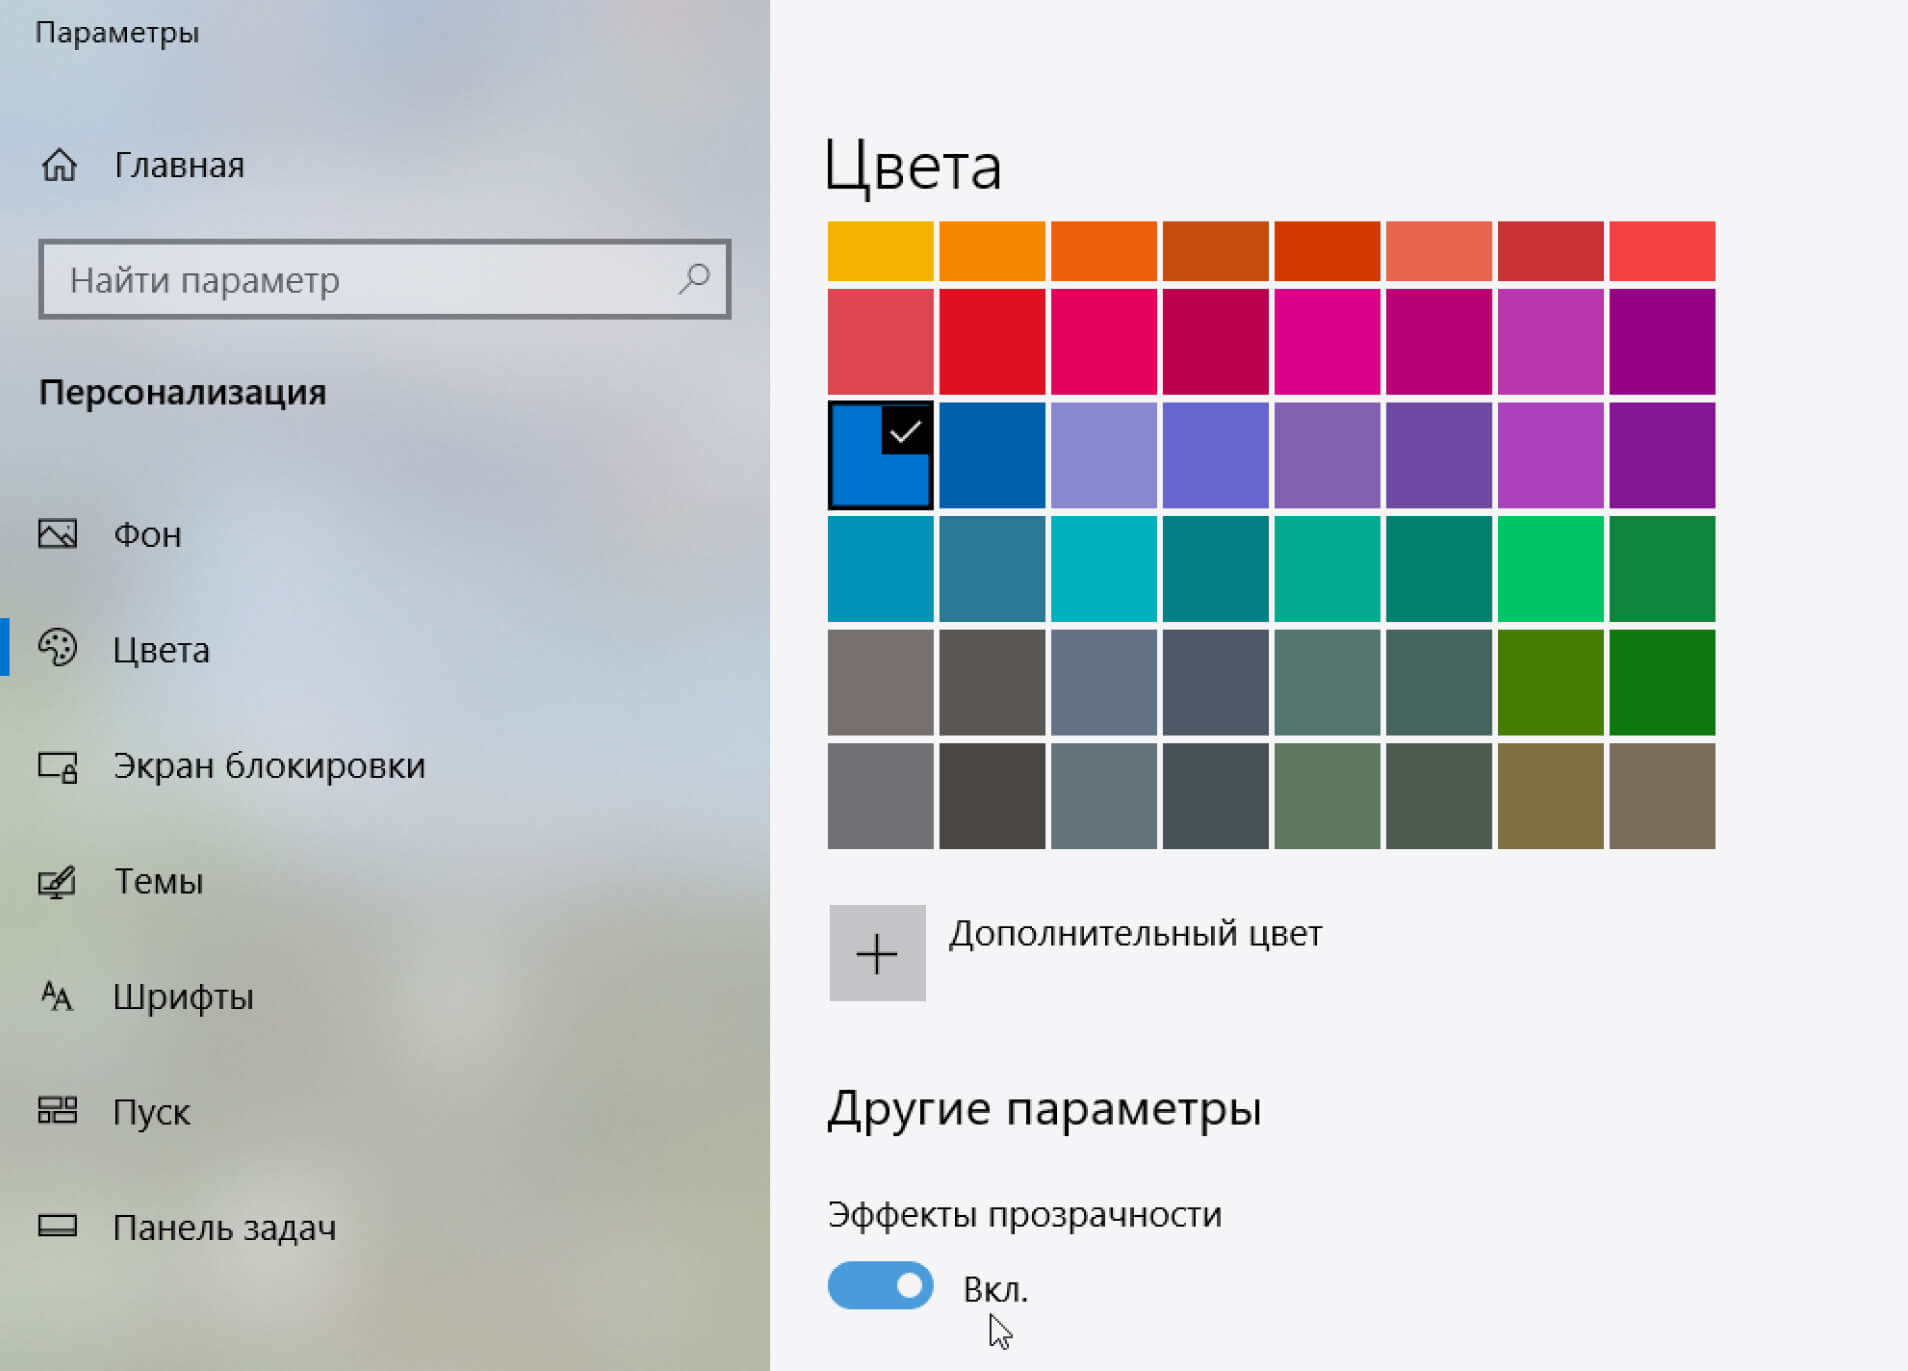
Task: Choose the turquoise swatch in fourth row
Action: pos(1104,569)
